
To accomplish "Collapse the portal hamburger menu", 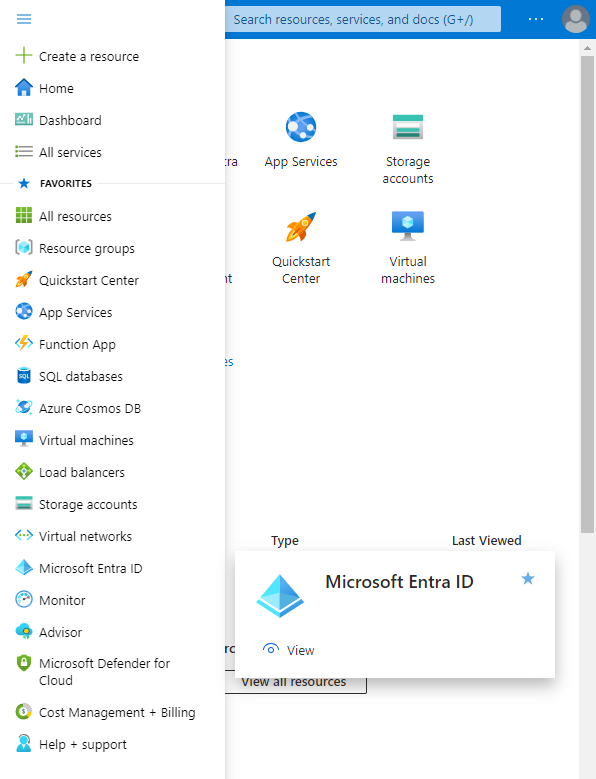I will click(24, 19).
